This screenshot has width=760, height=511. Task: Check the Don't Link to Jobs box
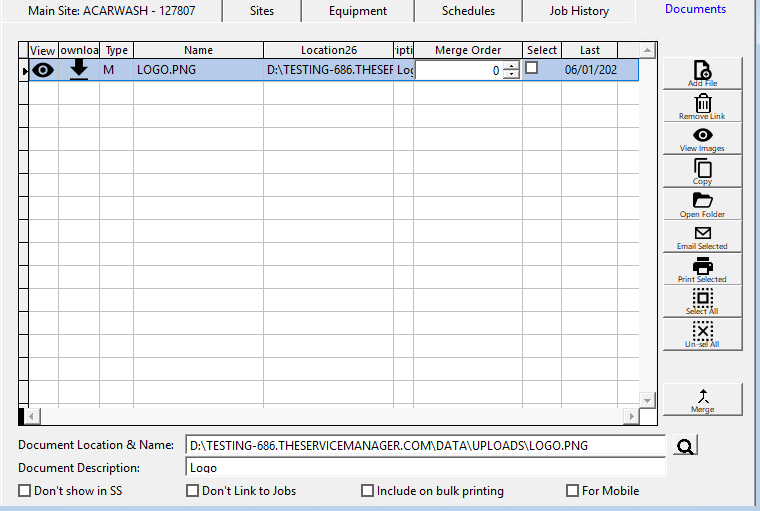point(193,491)
